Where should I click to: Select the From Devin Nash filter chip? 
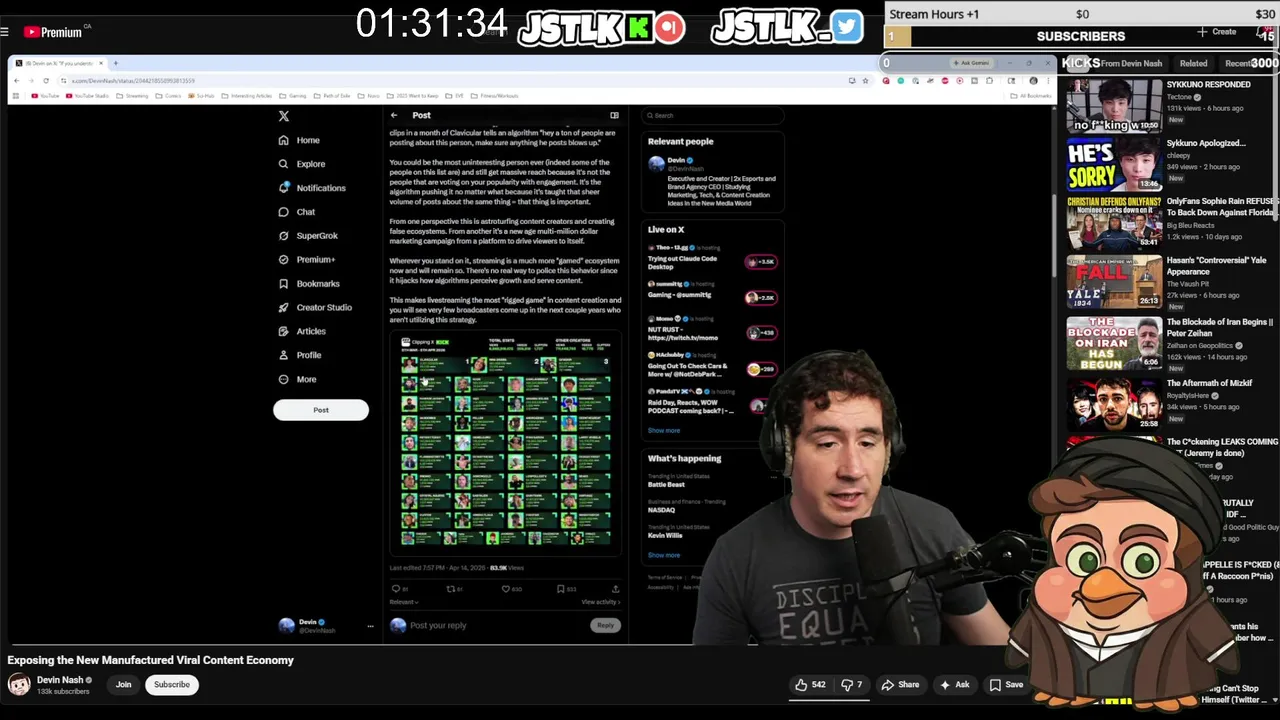click(x=1132, y=63)
